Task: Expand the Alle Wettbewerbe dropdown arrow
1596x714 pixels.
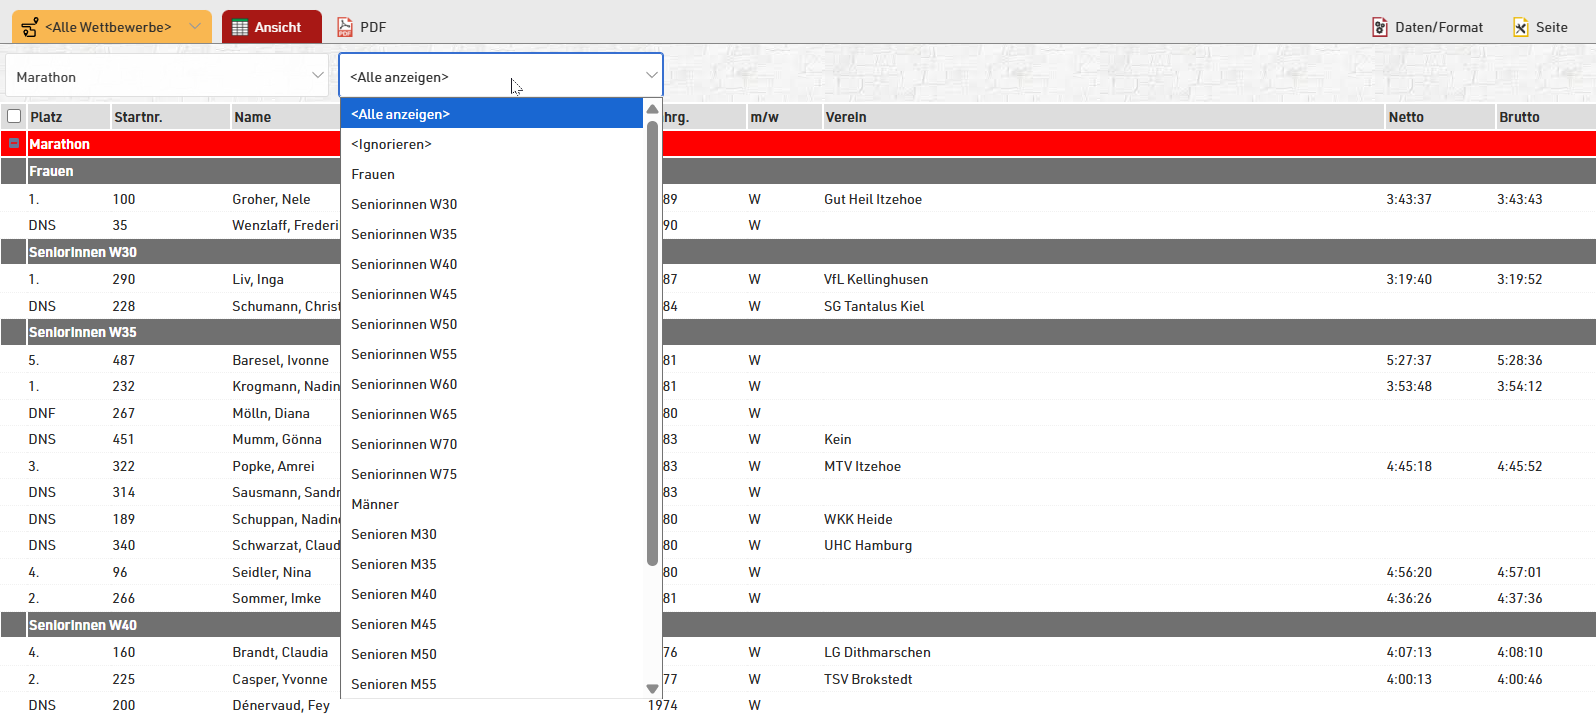Action: coord(195,27)
